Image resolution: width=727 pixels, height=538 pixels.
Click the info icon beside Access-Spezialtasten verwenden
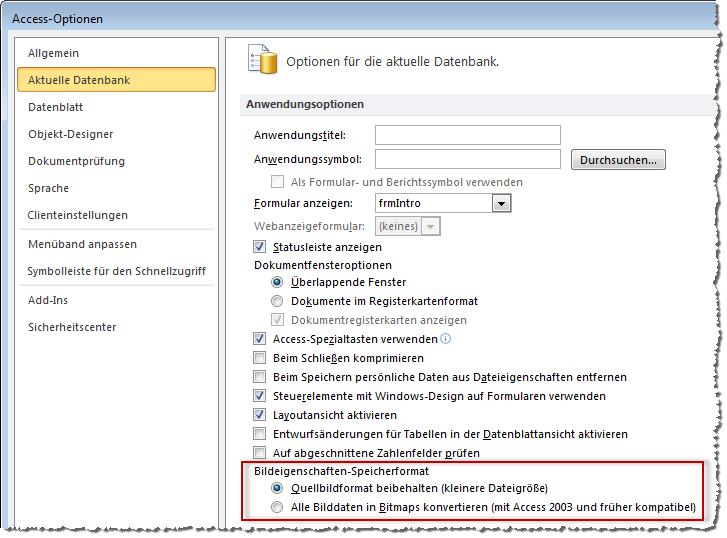pyautogui.click(x=446, y=339)
